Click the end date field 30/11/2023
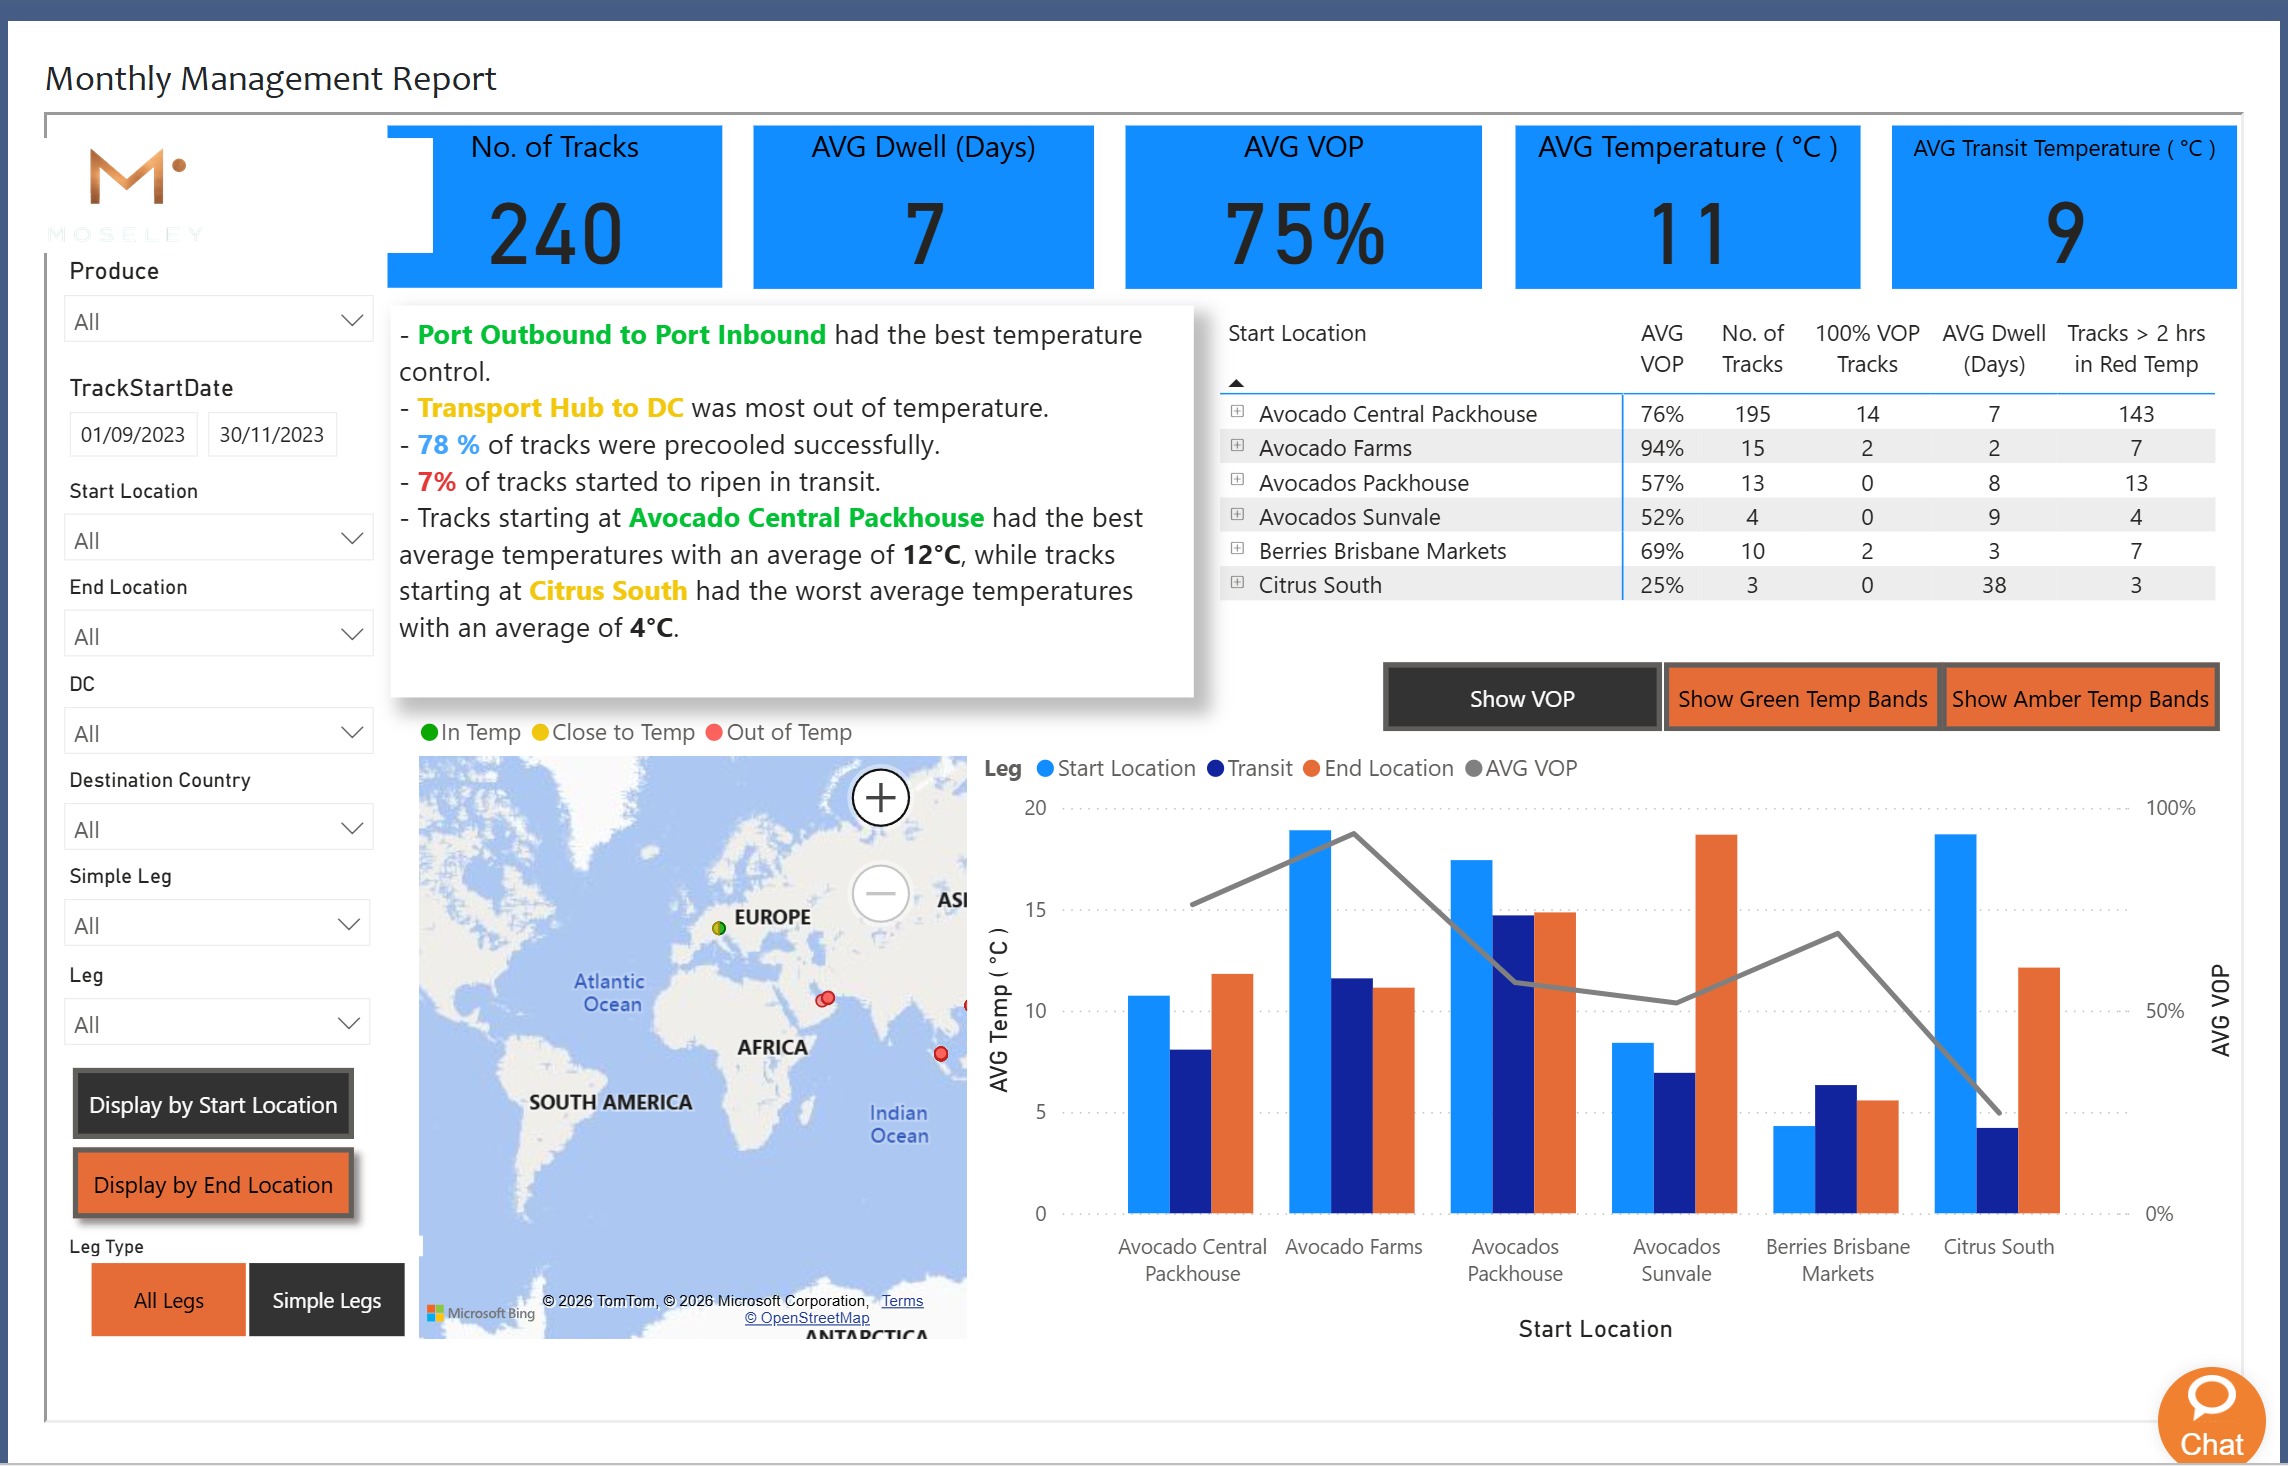The height and width of the screenshot is (1466, 2288). click(x=272, y=435)
